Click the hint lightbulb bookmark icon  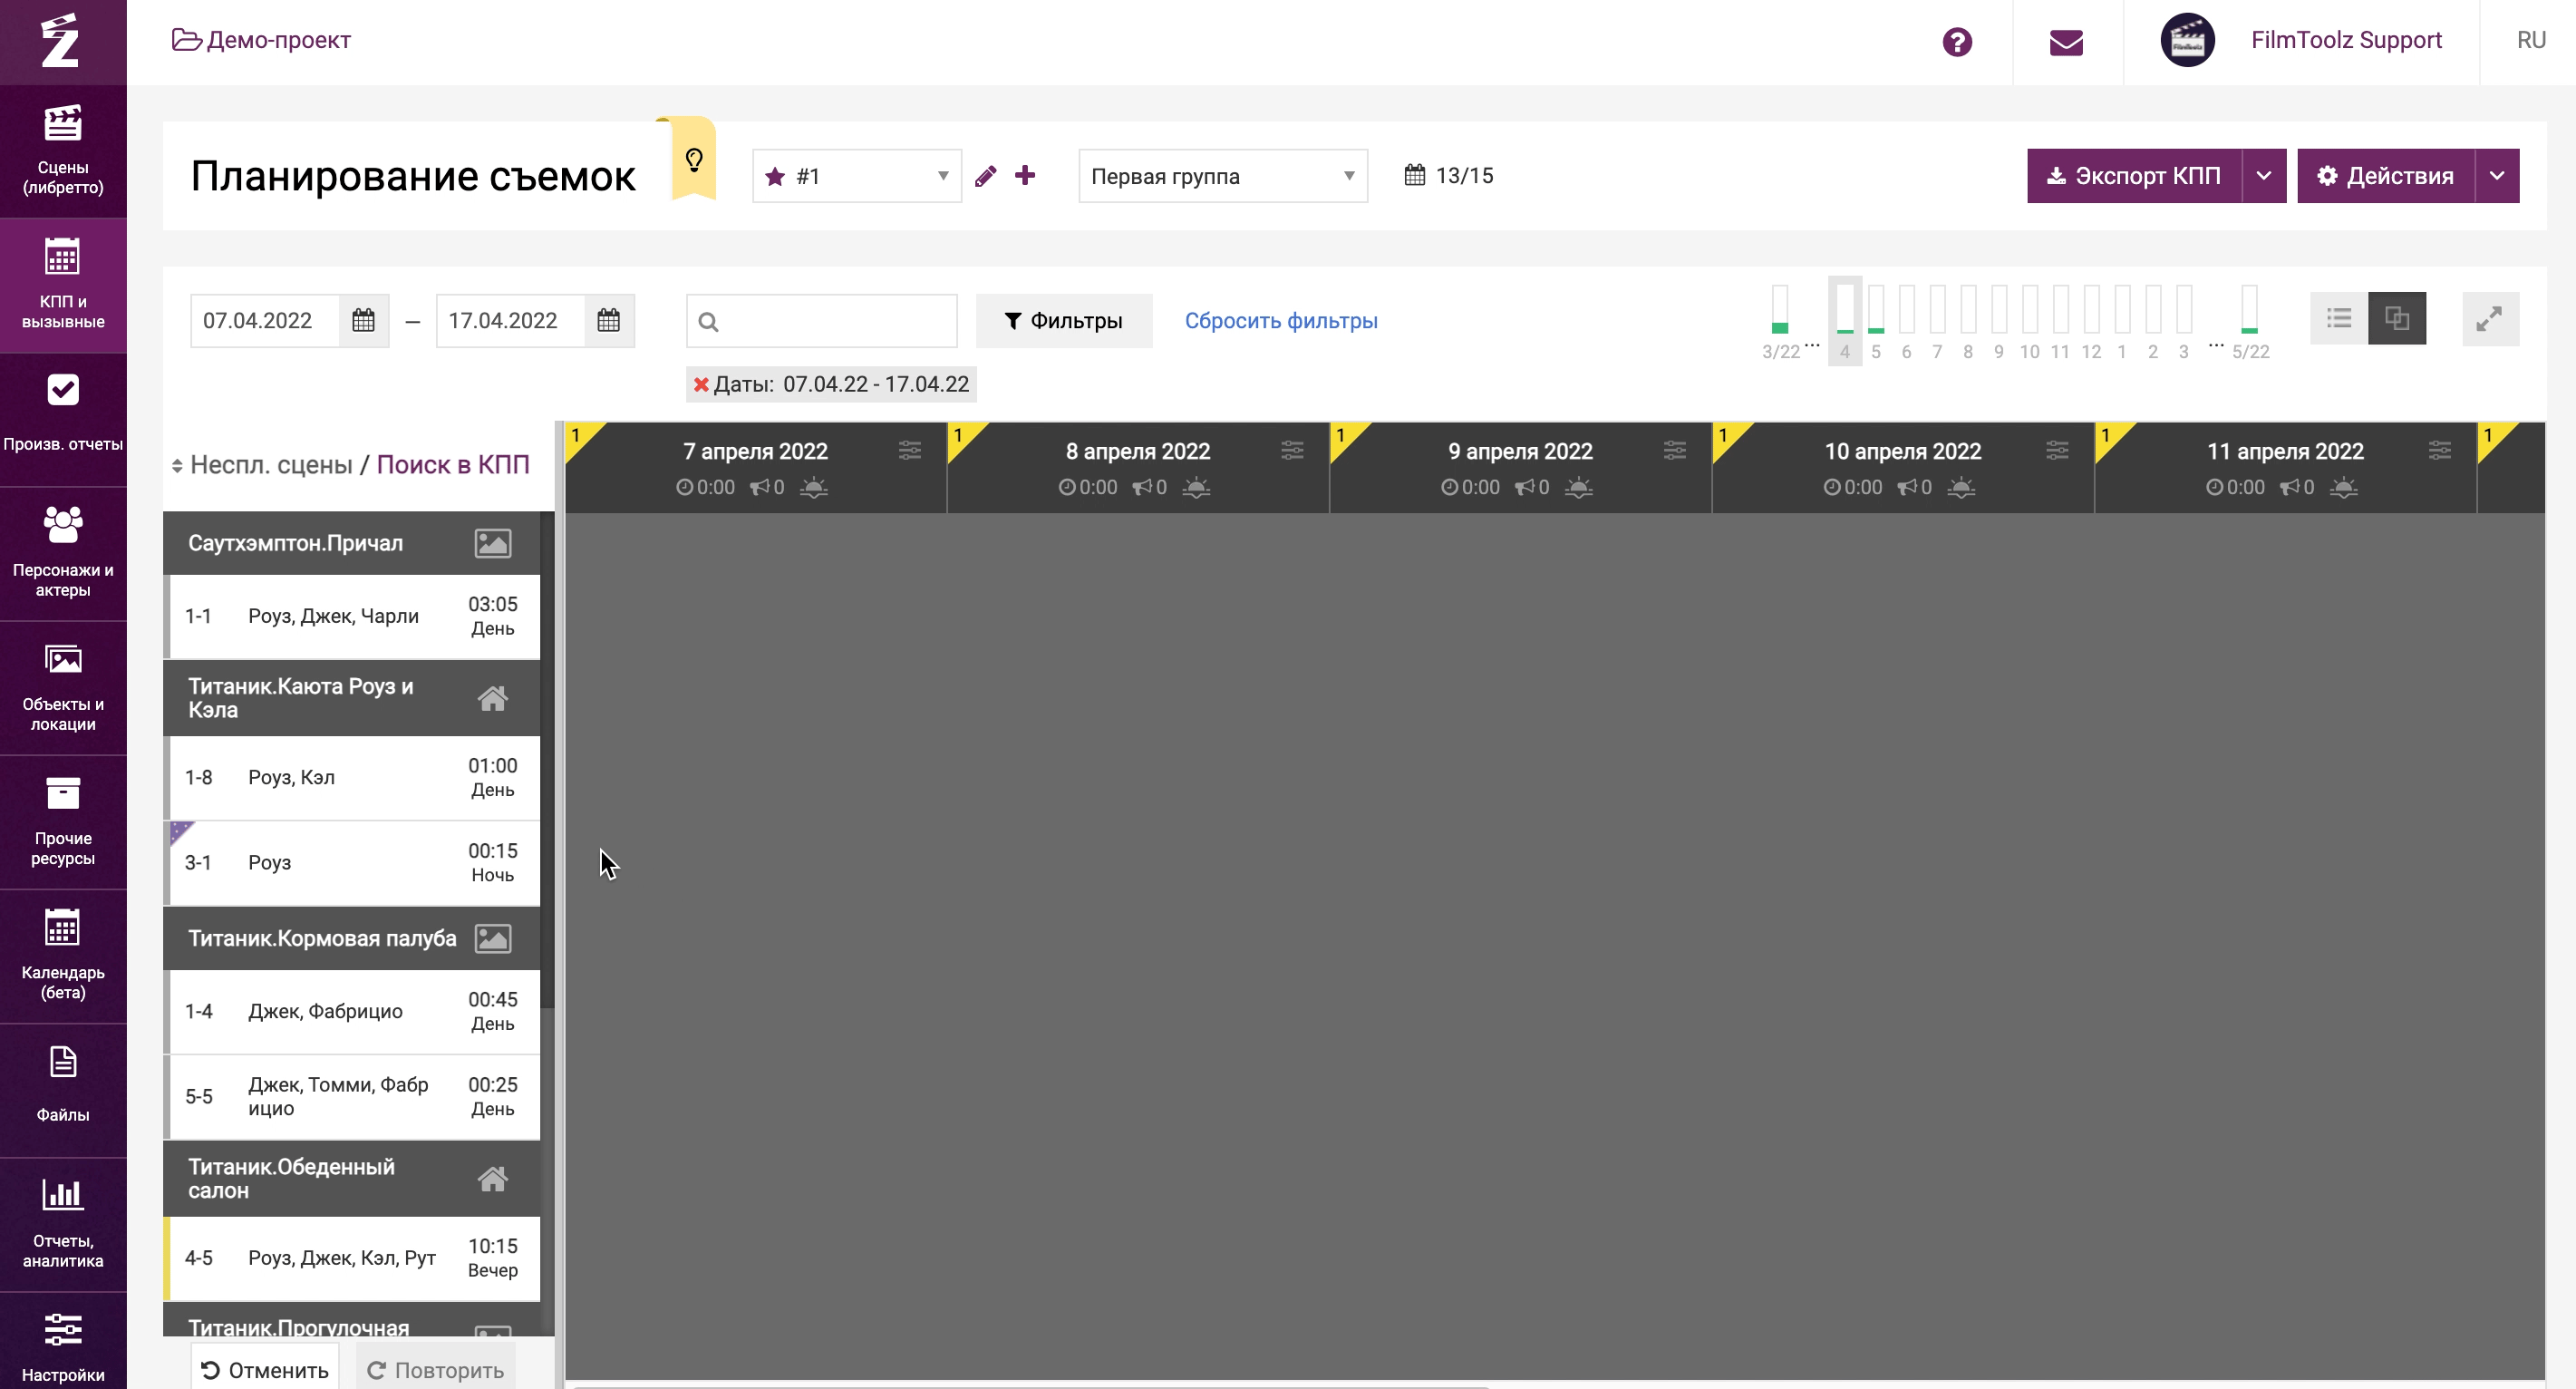(694, 160)
